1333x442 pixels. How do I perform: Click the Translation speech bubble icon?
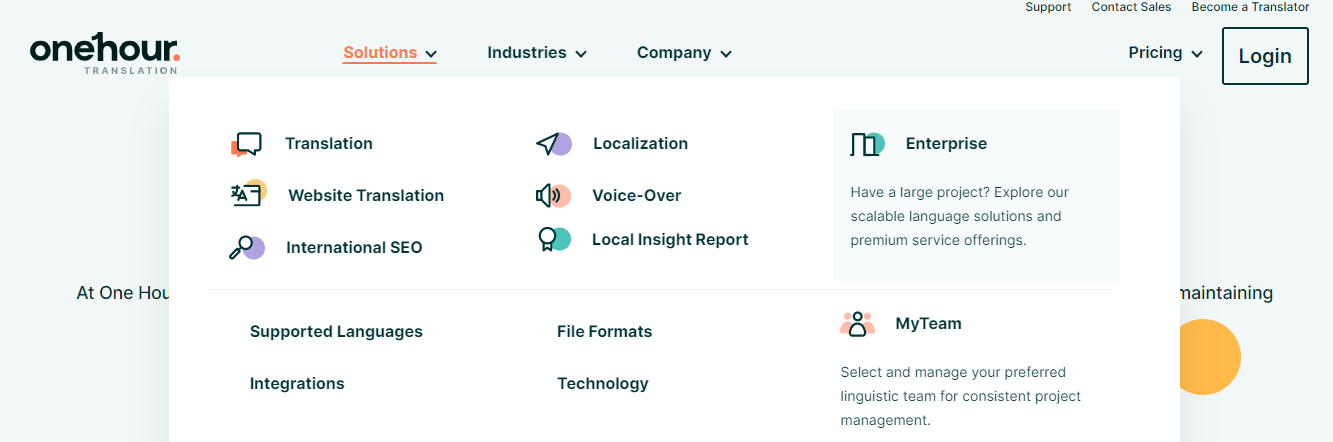[x=246, y=144]
